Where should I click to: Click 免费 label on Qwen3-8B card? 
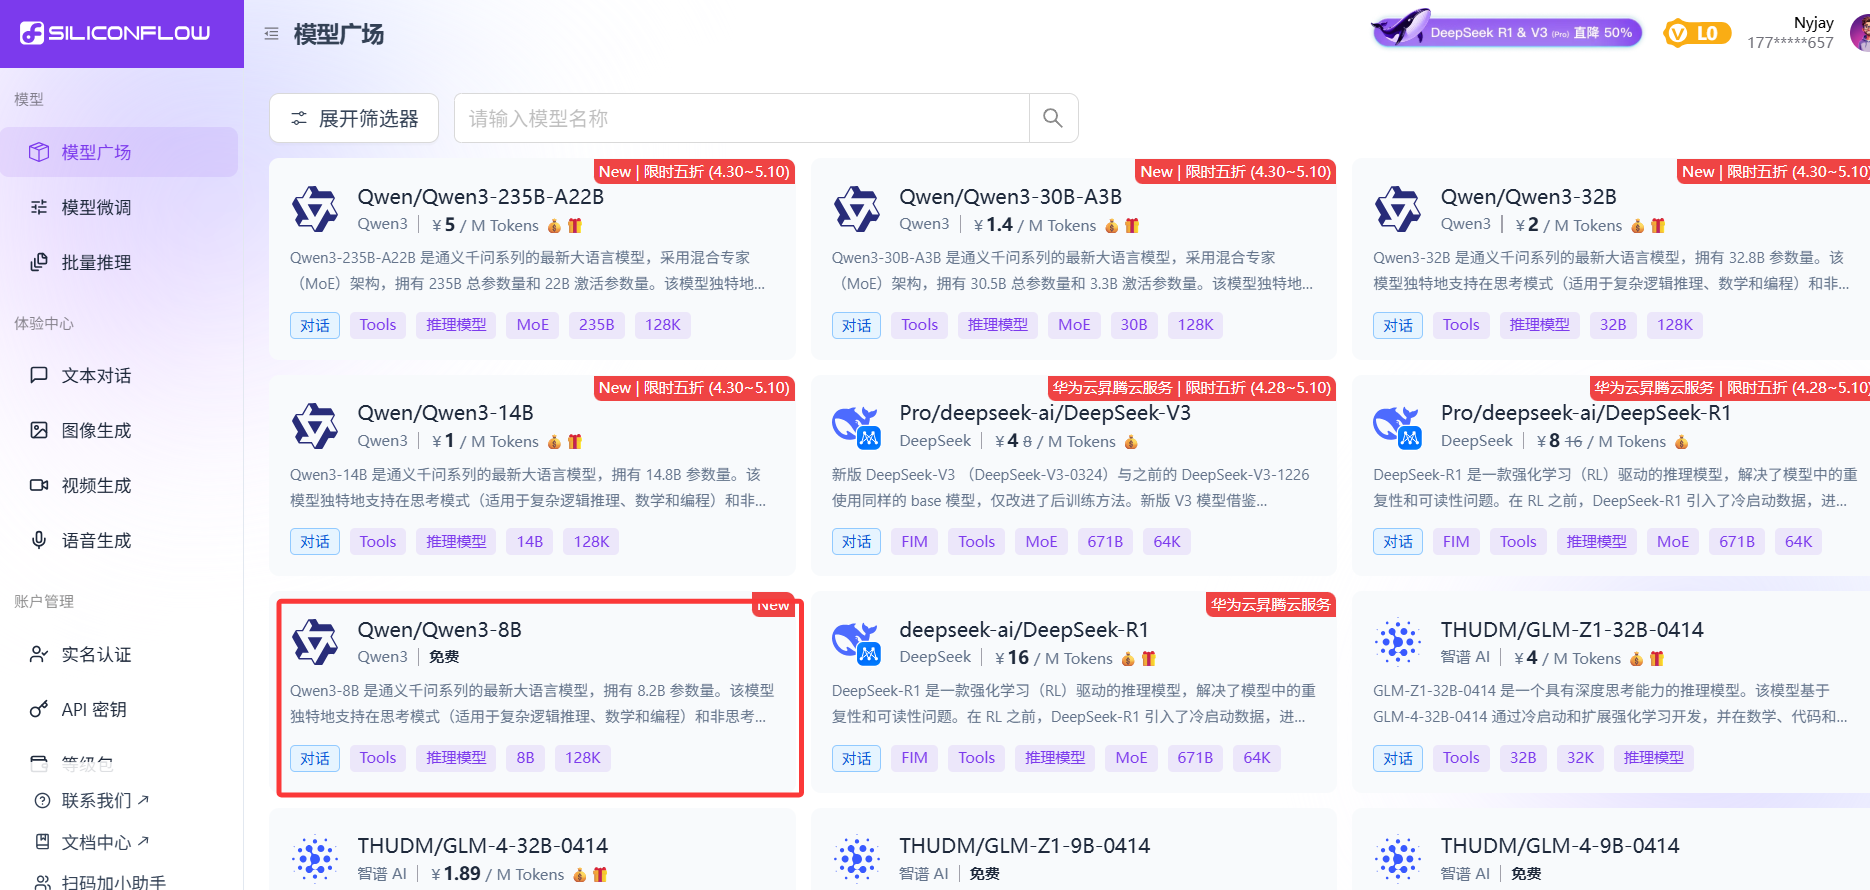[x=444, y=657]
